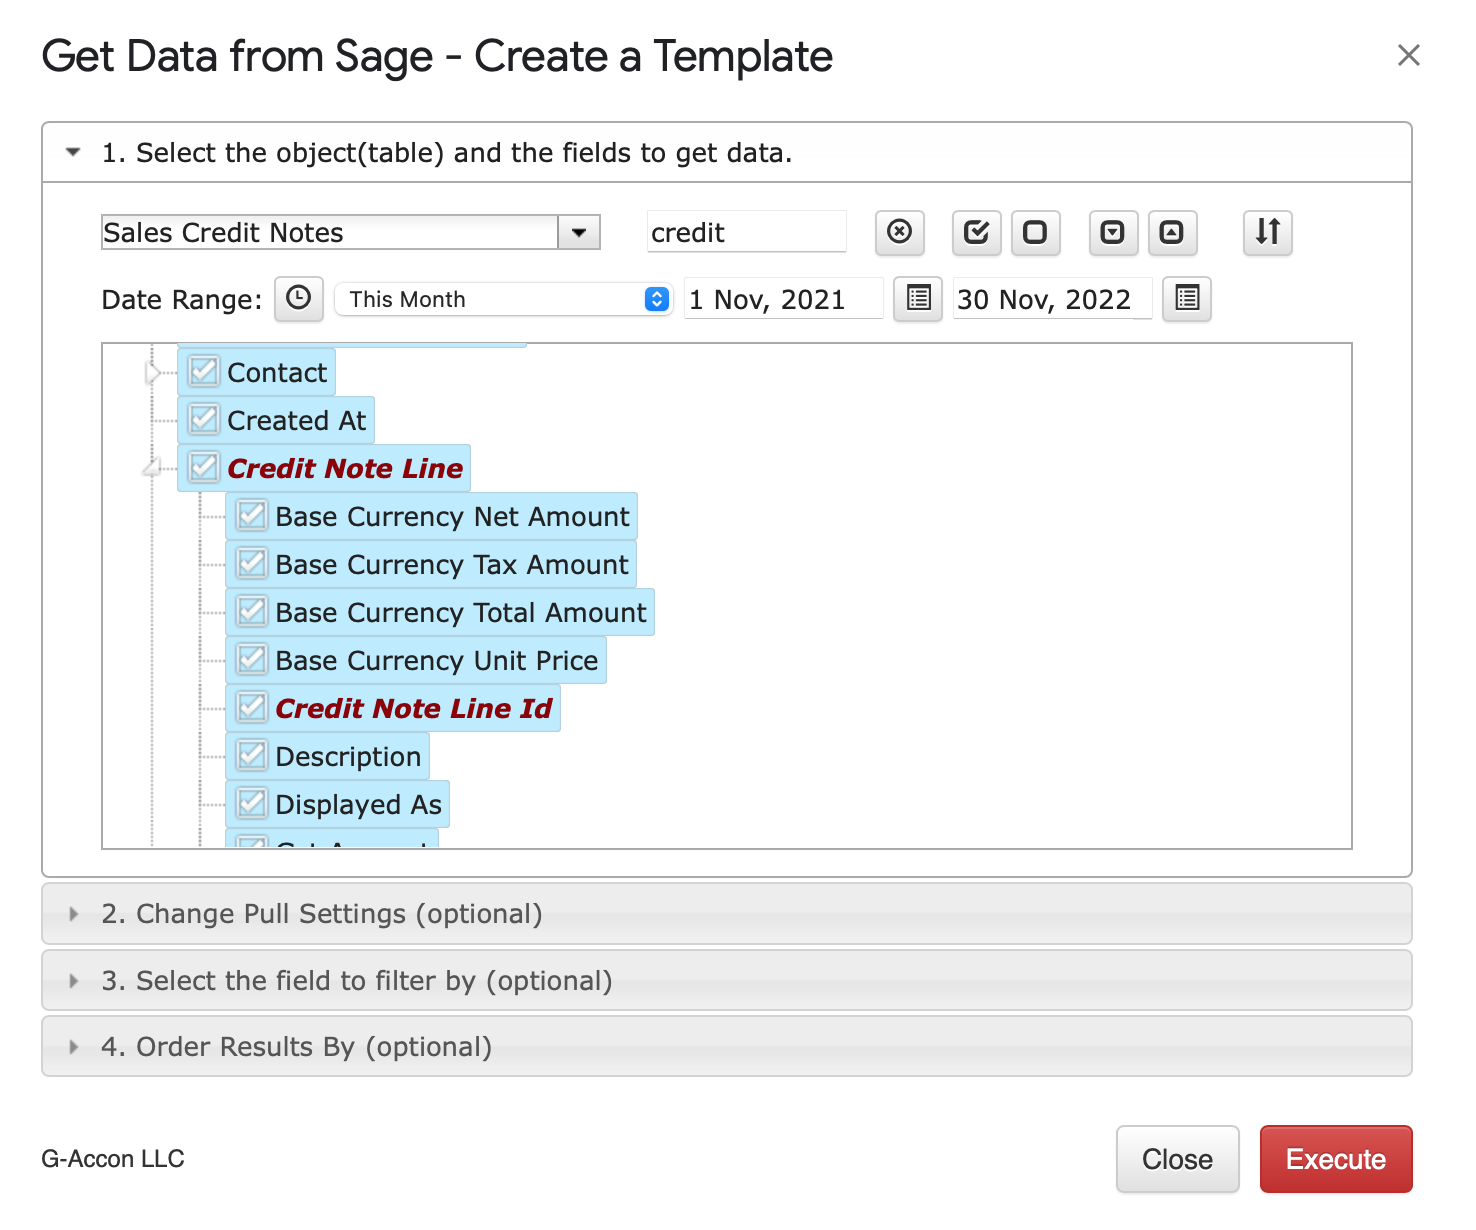
Task: Click the sort fields arrows icon
Action: pyautogui.click(x=1267, y=232)
